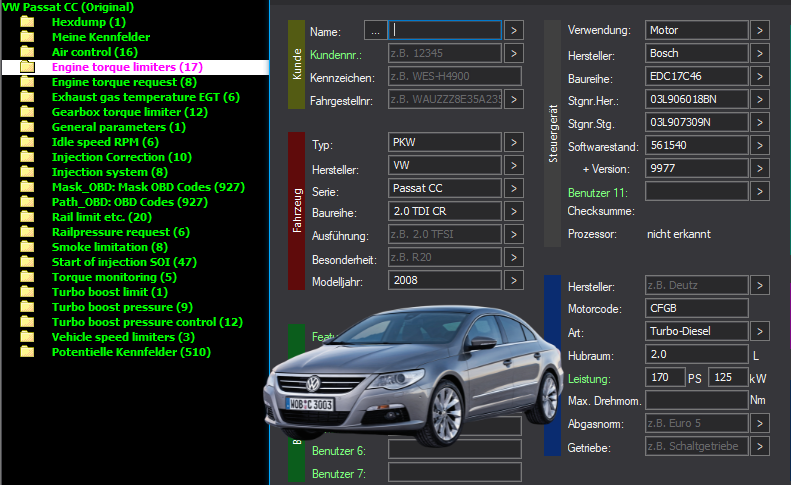Click folder icon beside Smoke limitation (8)
Image resolution: width=791 pixels, height=485 pixels.
click(x=27, y=247)
